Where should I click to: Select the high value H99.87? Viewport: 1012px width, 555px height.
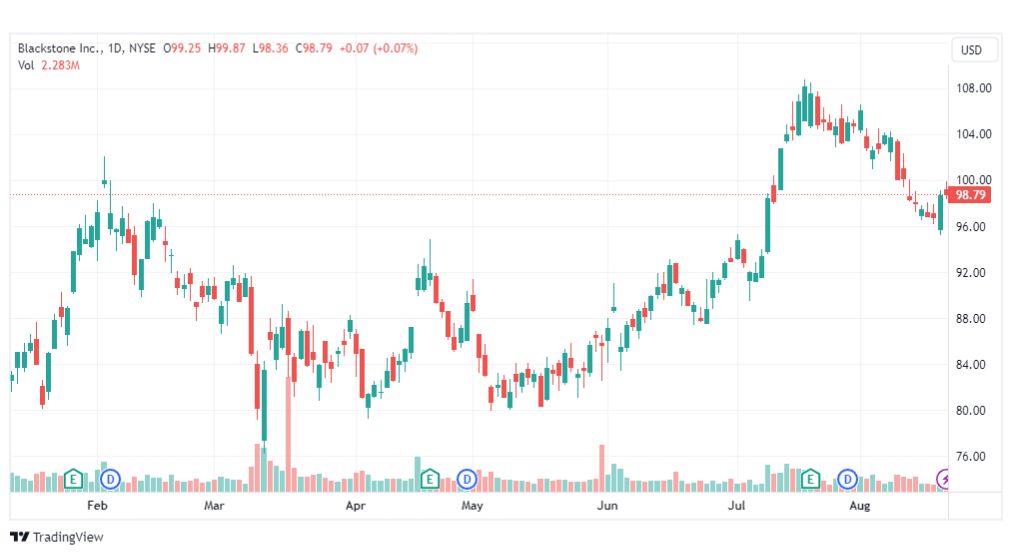(227, 48)
